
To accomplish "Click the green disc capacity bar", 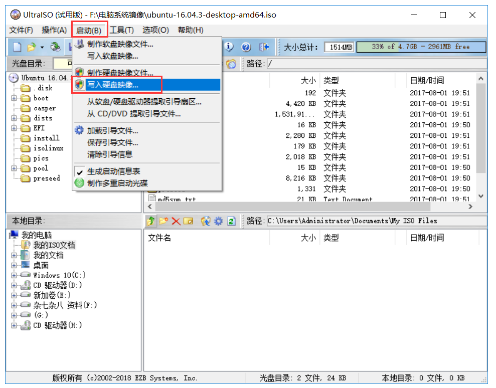I will [x=421, y=47].
